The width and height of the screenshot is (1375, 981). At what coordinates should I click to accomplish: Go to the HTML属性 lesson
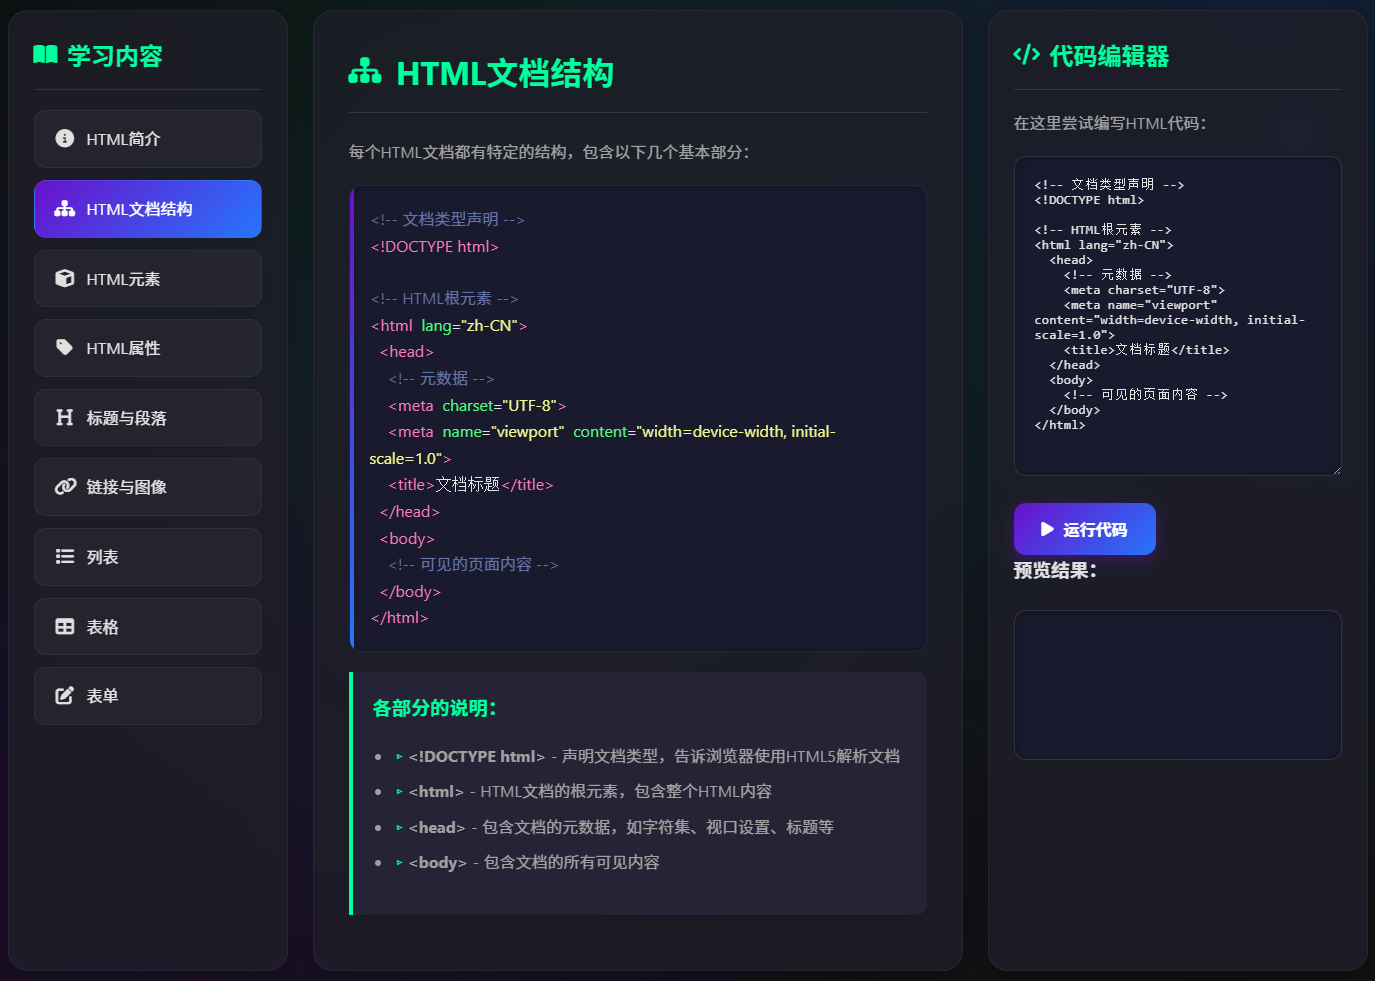point(148,348)
